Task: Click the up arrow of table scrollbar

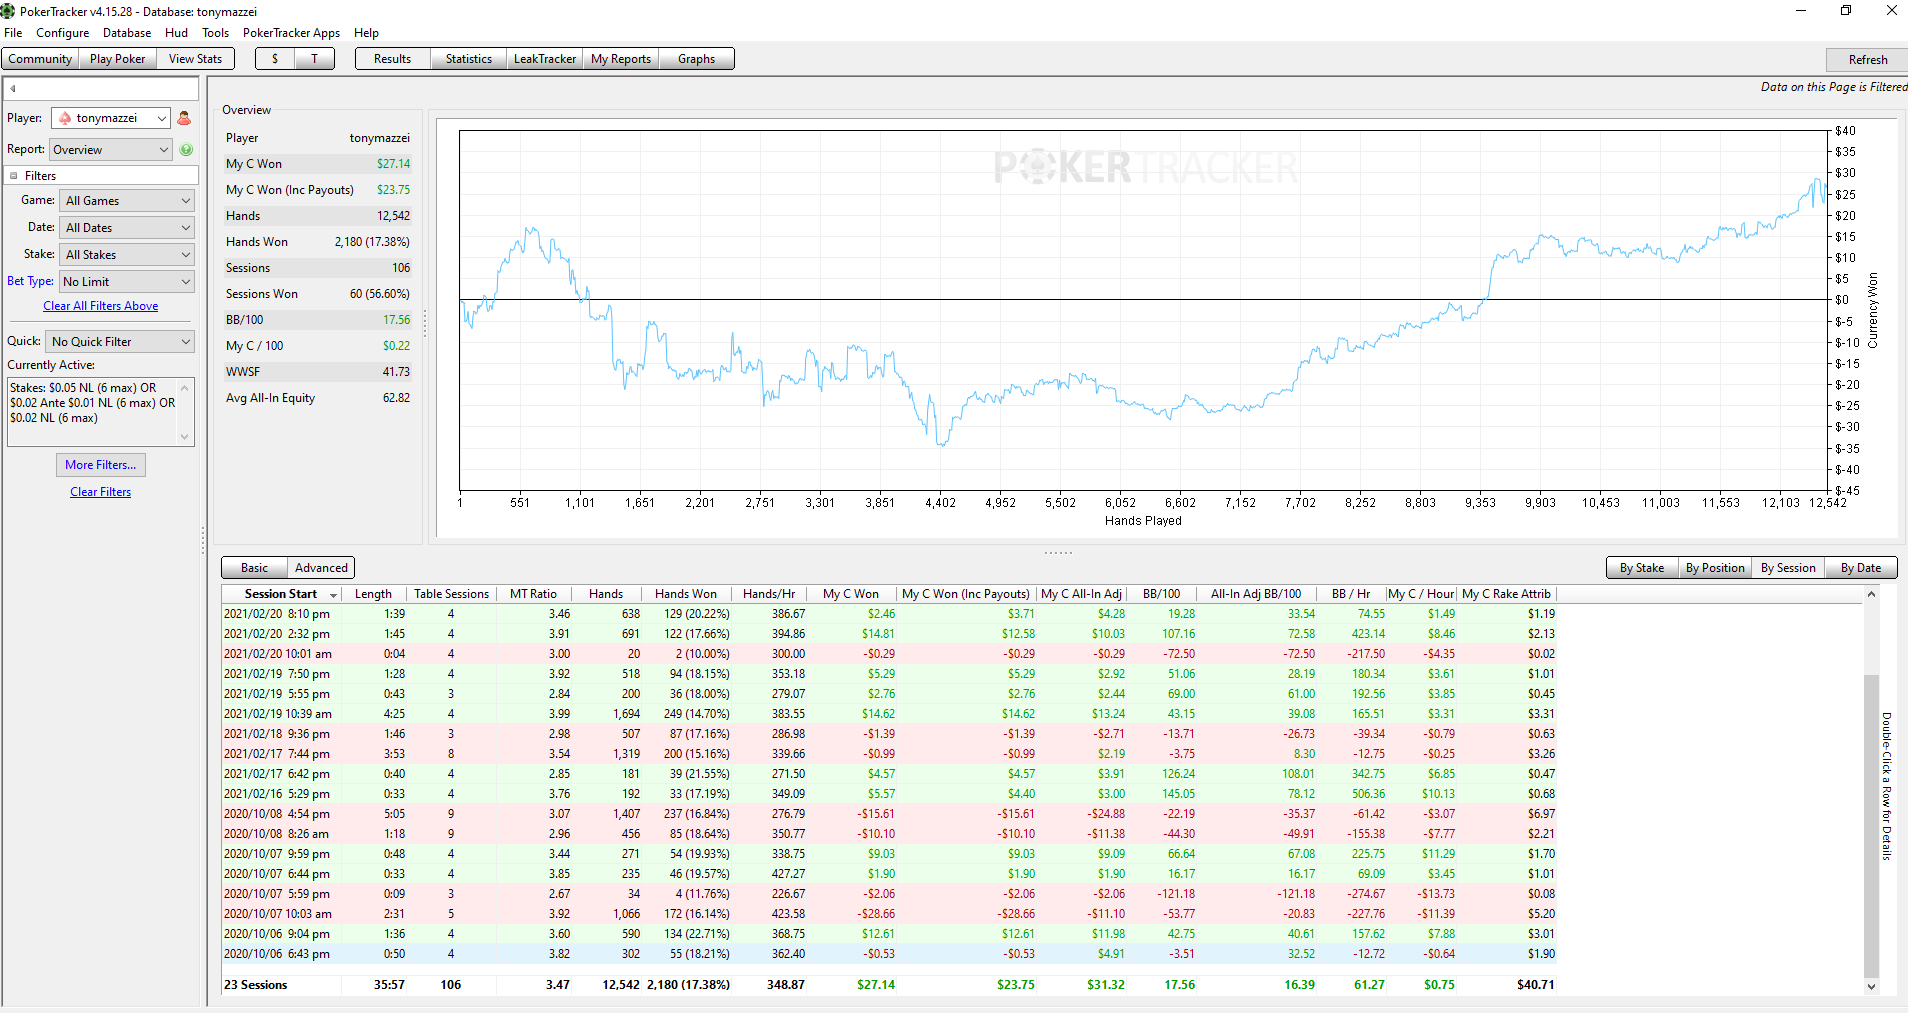Action: (x=1871, y=594)
